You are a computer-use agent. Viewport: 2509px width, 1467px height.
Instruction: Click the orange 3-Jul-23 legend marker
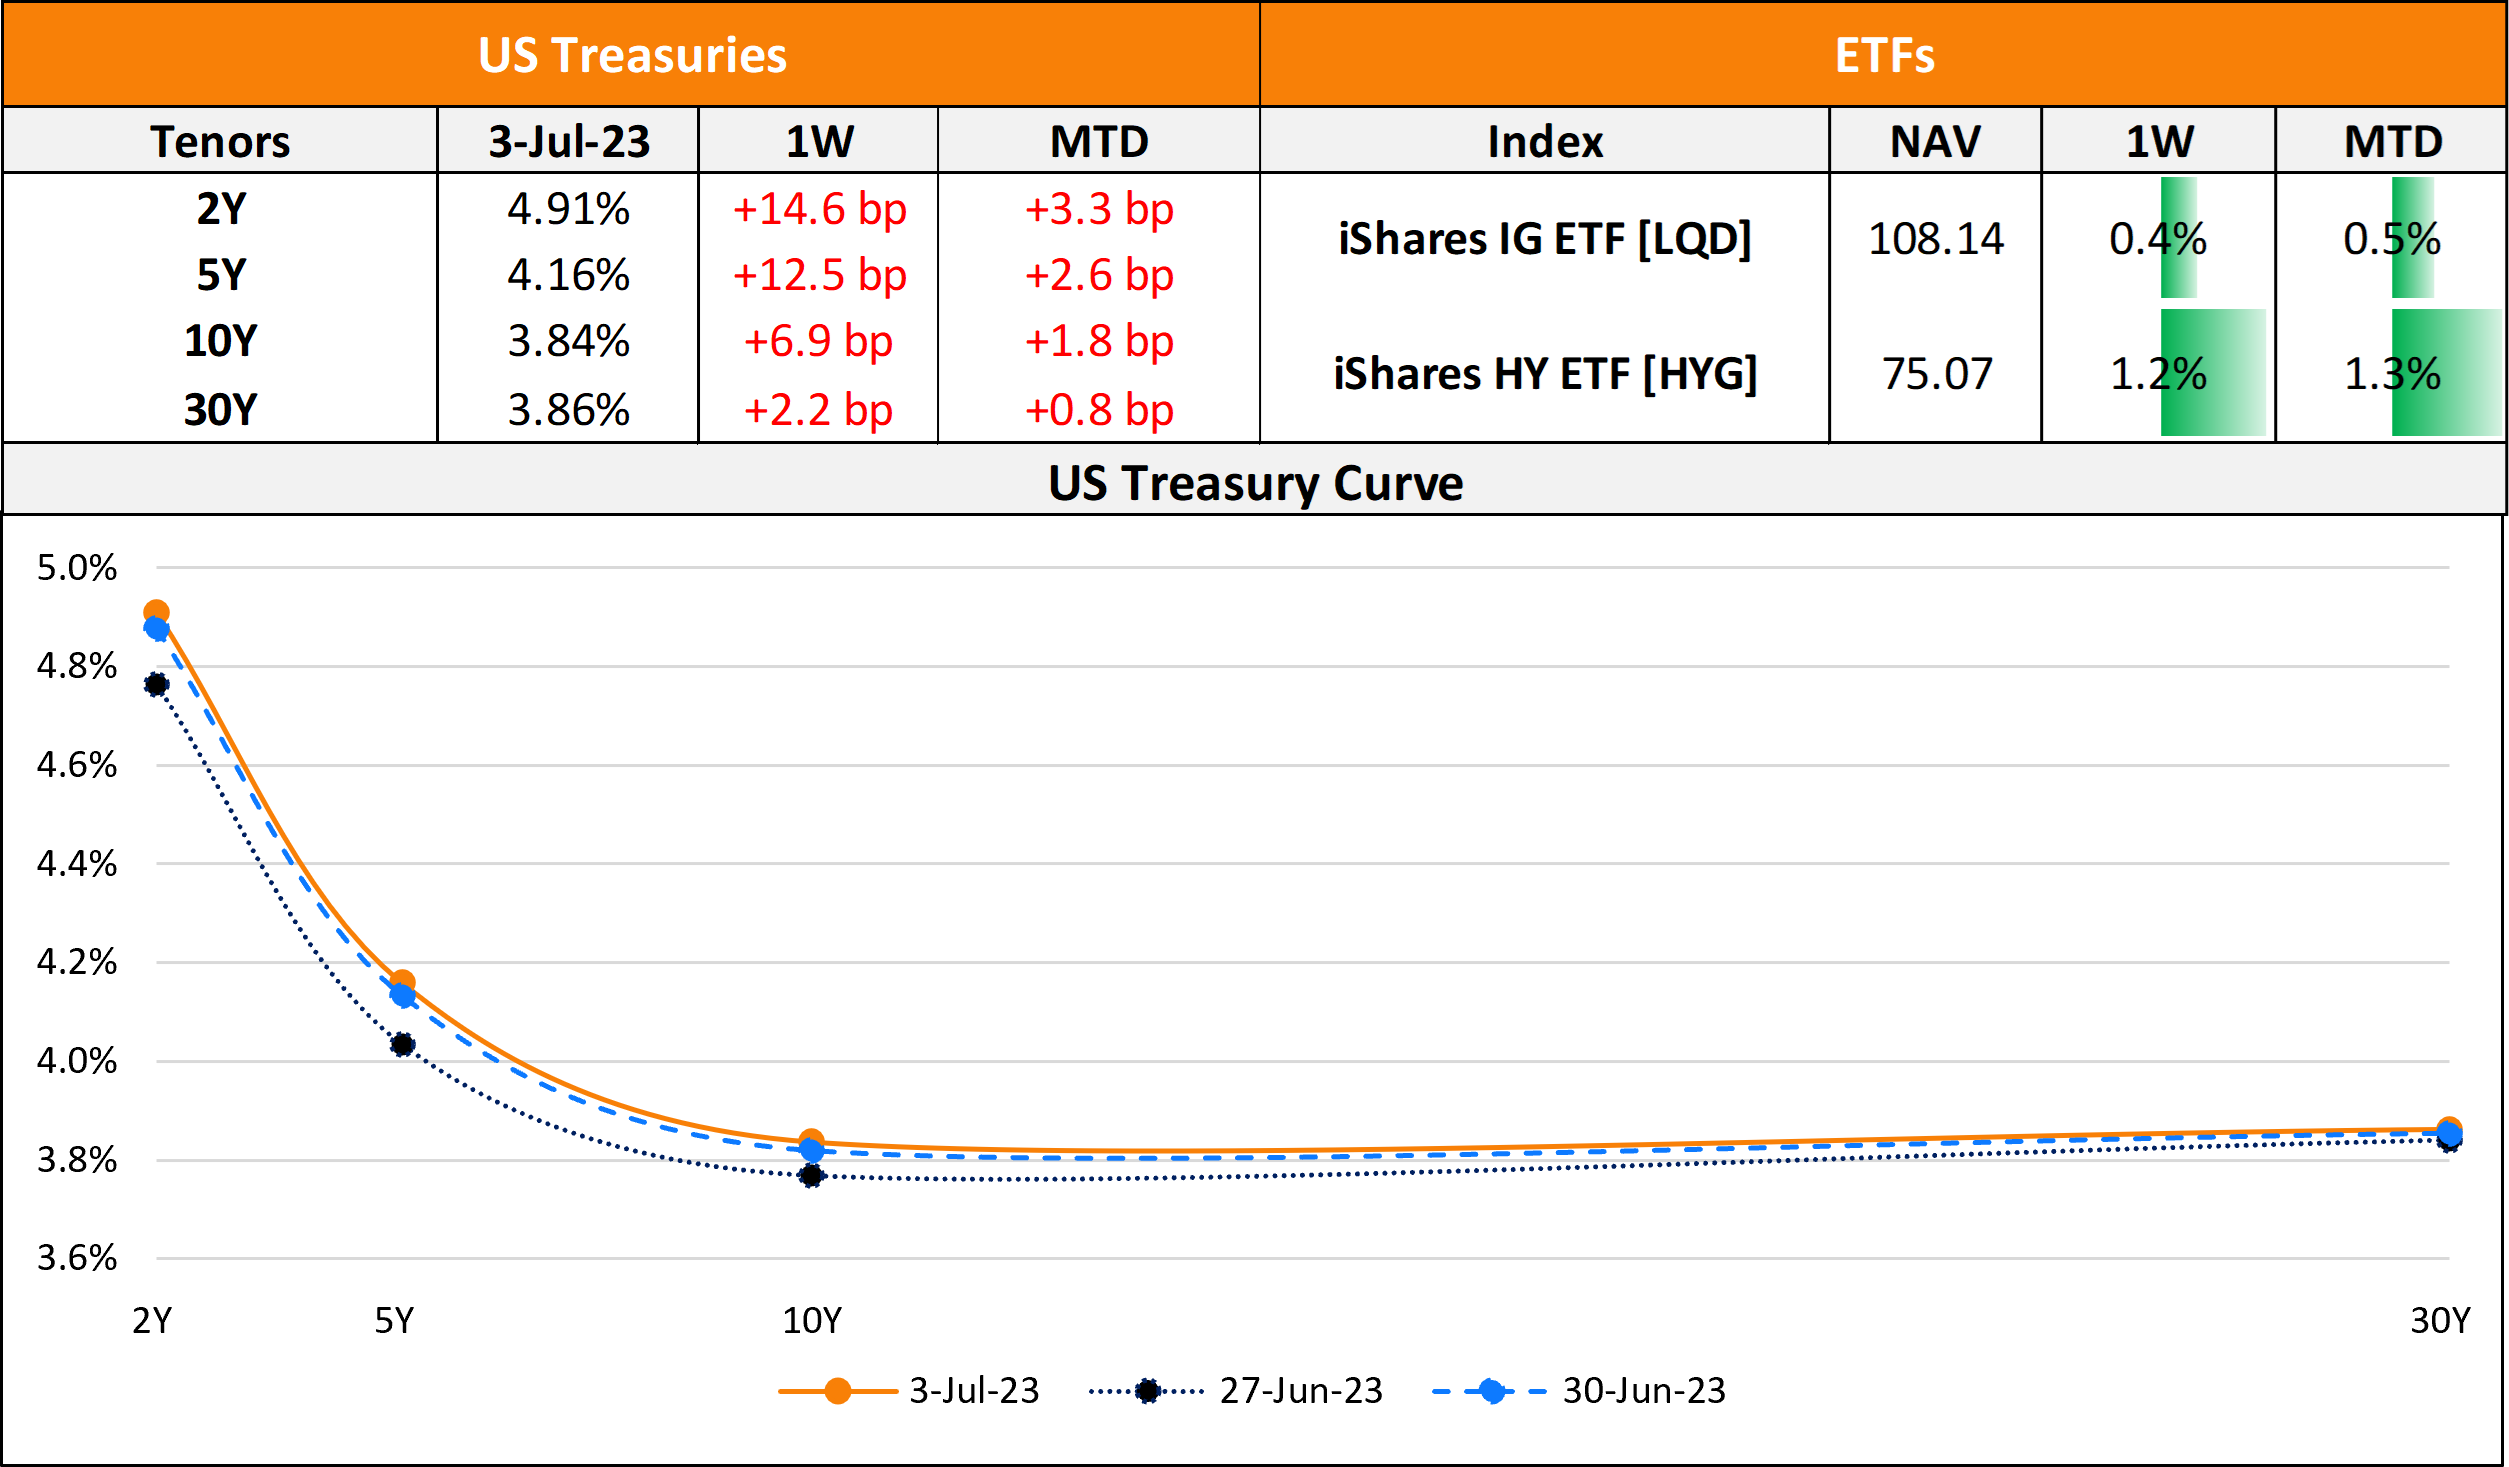point(838,1391)
